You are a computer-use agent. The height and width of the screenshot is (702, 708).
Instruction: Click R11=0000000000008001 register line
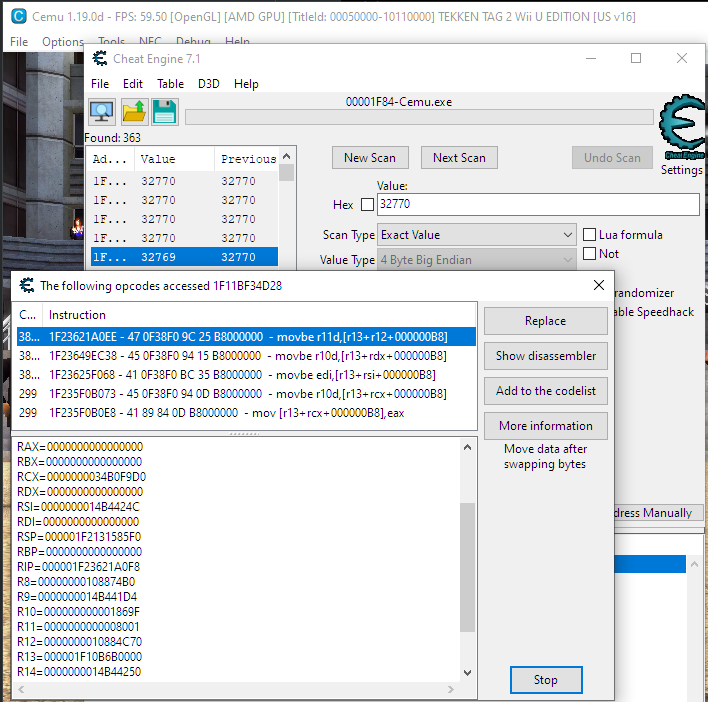pos(79,627)
